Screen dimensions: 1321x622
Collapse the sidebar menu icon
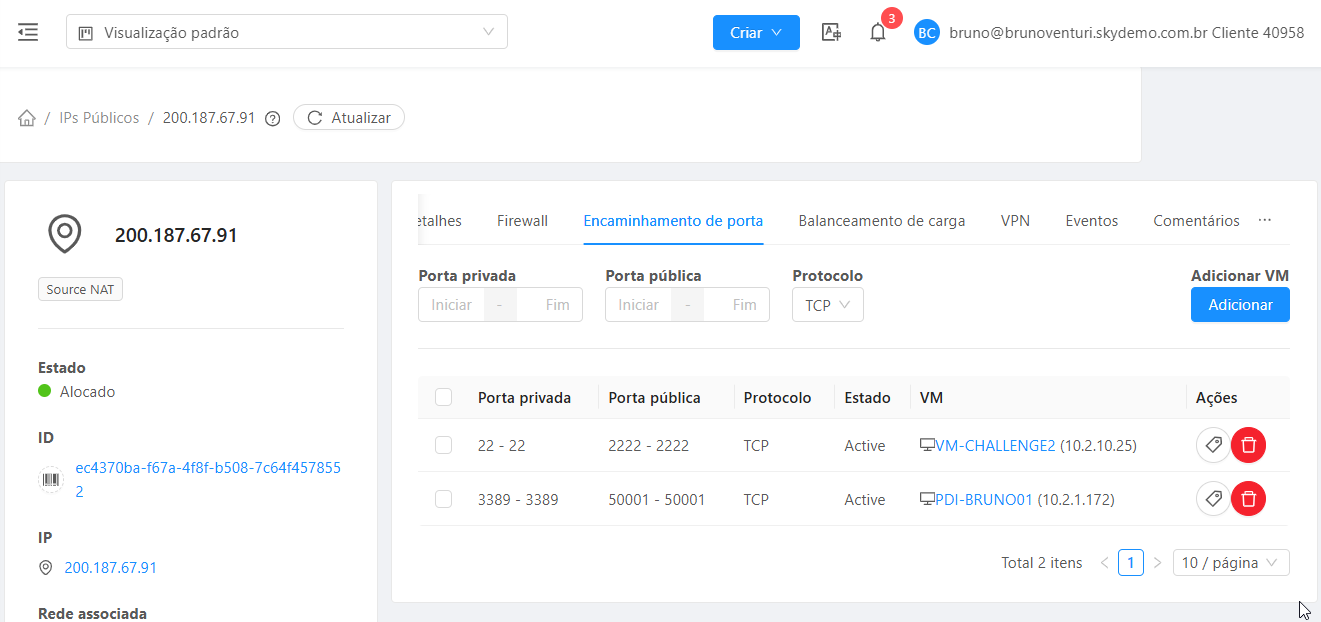coord(28,32)
